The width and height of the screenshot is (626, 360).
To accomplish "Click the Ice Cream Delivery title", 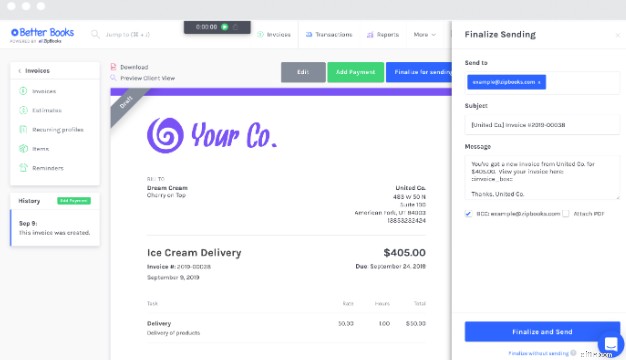I will tap(194, 253).
